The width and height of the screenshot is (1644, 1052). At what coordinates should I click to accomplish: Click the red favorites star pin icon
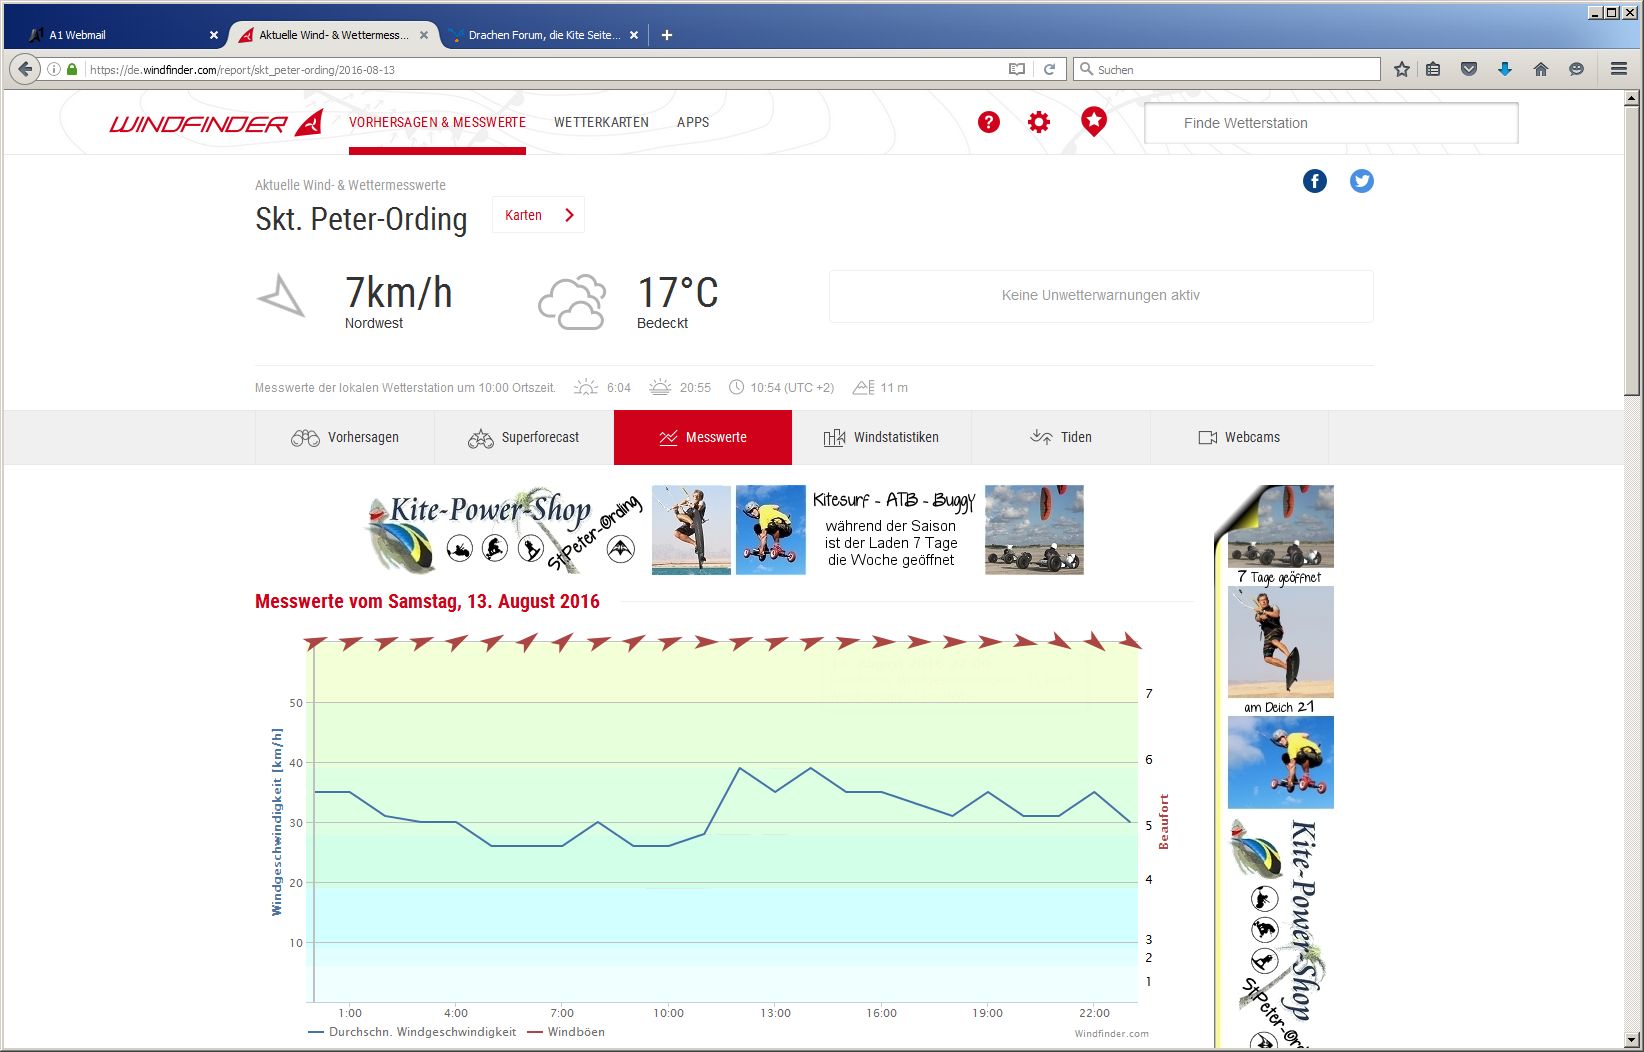pyautogui.click(x=1094, y=122)
